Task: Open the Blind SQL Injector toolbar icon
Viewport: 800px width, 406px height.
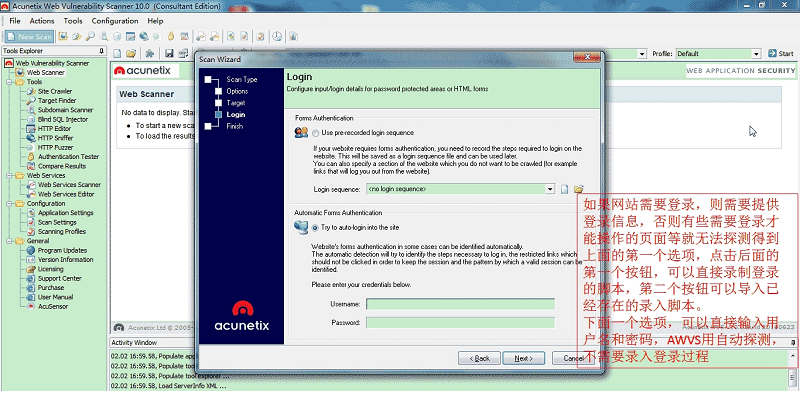Action: point(117,37)
